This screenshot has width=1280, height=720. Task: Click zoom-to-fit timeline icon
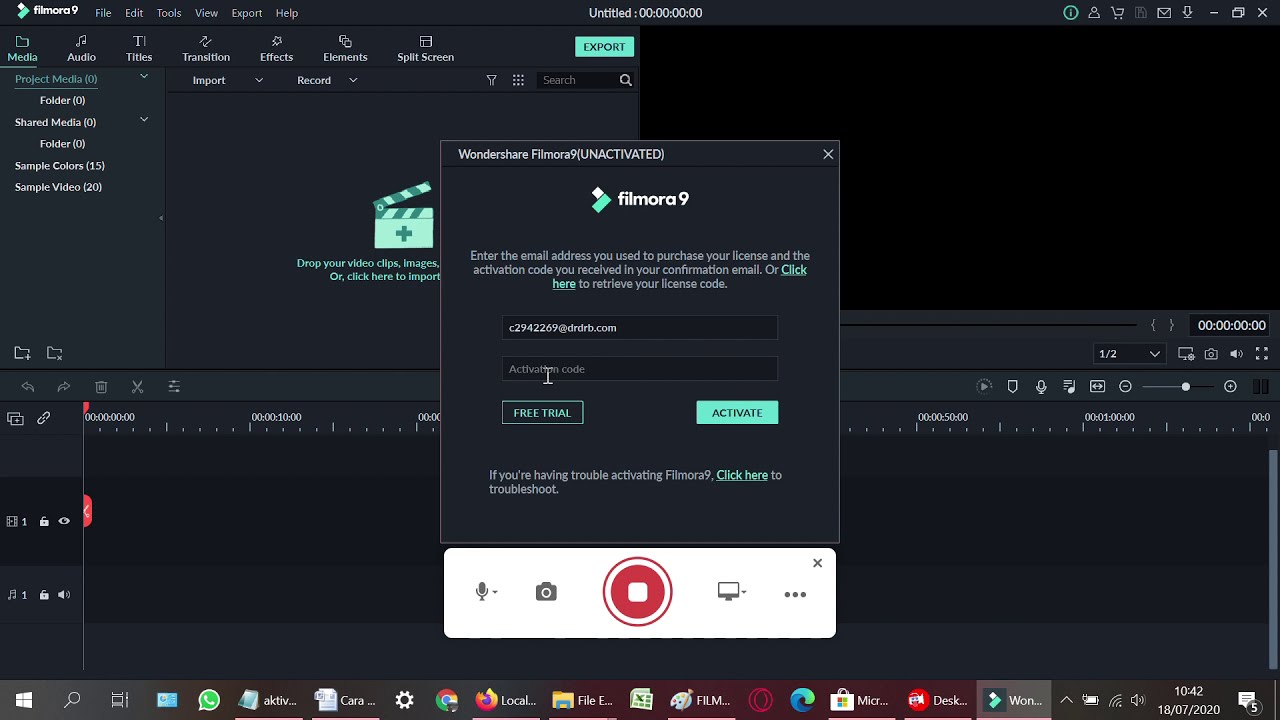[x=1097, y=387]
